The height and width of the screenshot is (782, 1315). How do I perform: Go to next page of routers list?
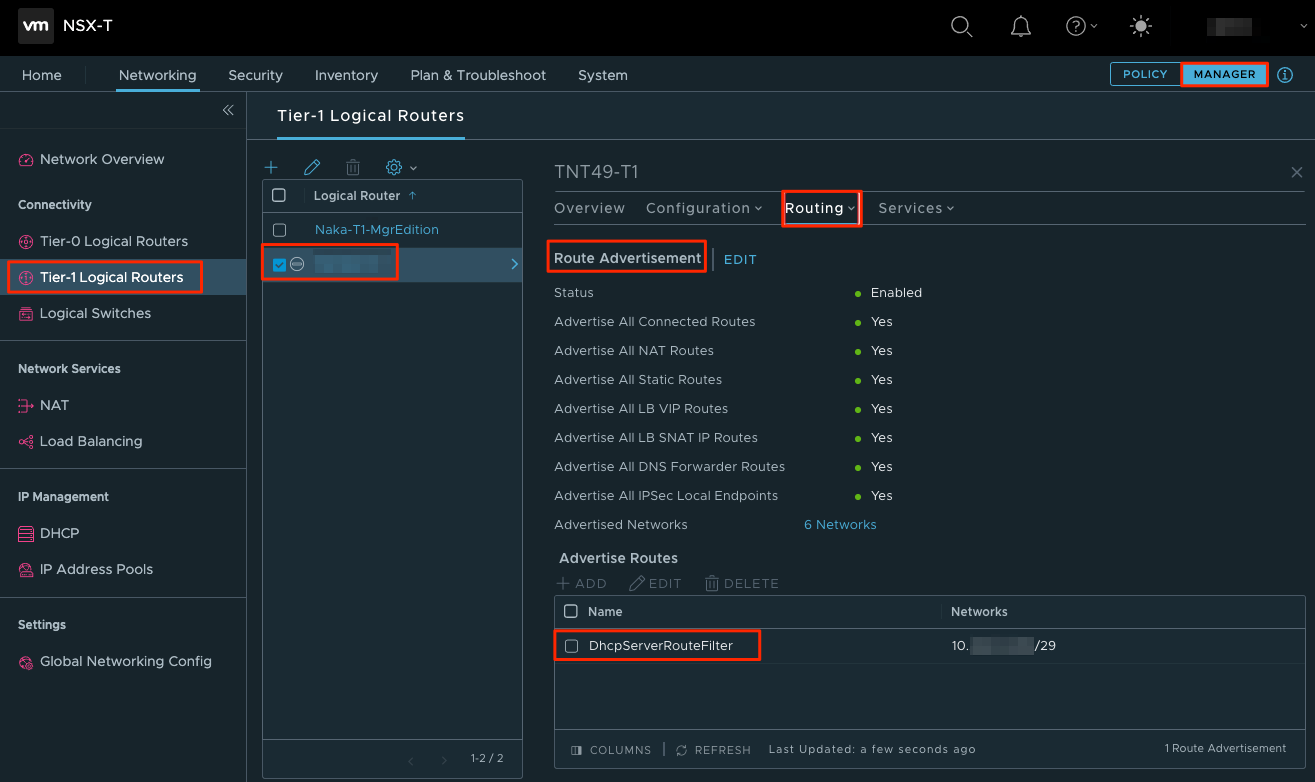pyautogui.click(x=444, y=760)
